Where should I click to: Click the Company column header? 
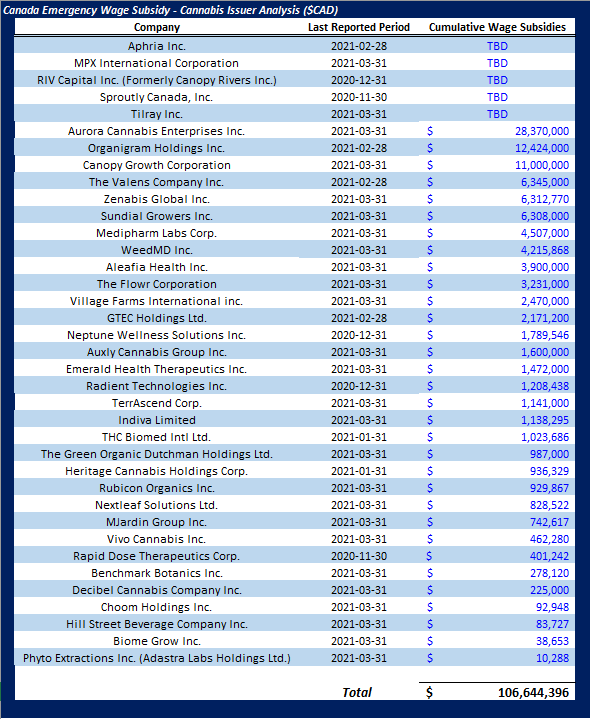(157, 28)
